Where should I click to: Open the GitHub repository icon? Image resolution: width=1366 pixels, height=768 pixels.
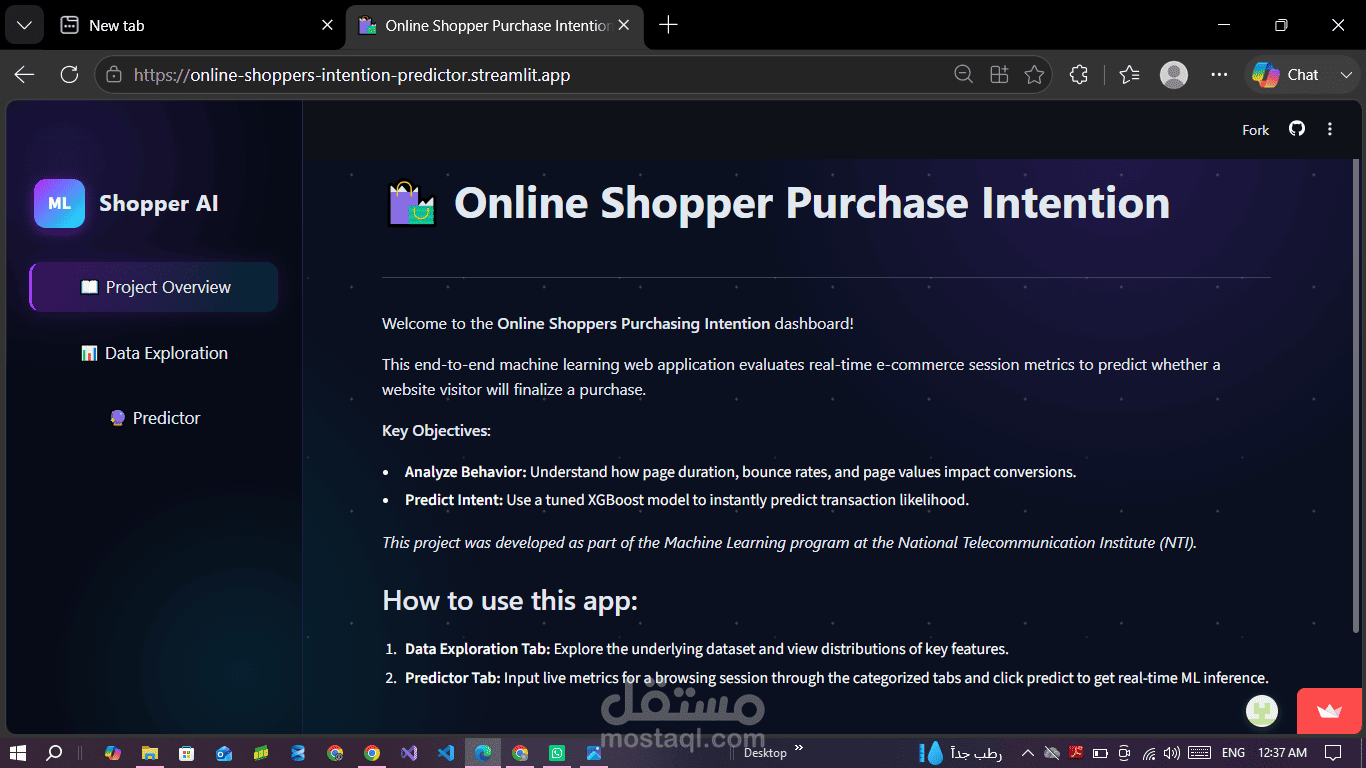1297,129
